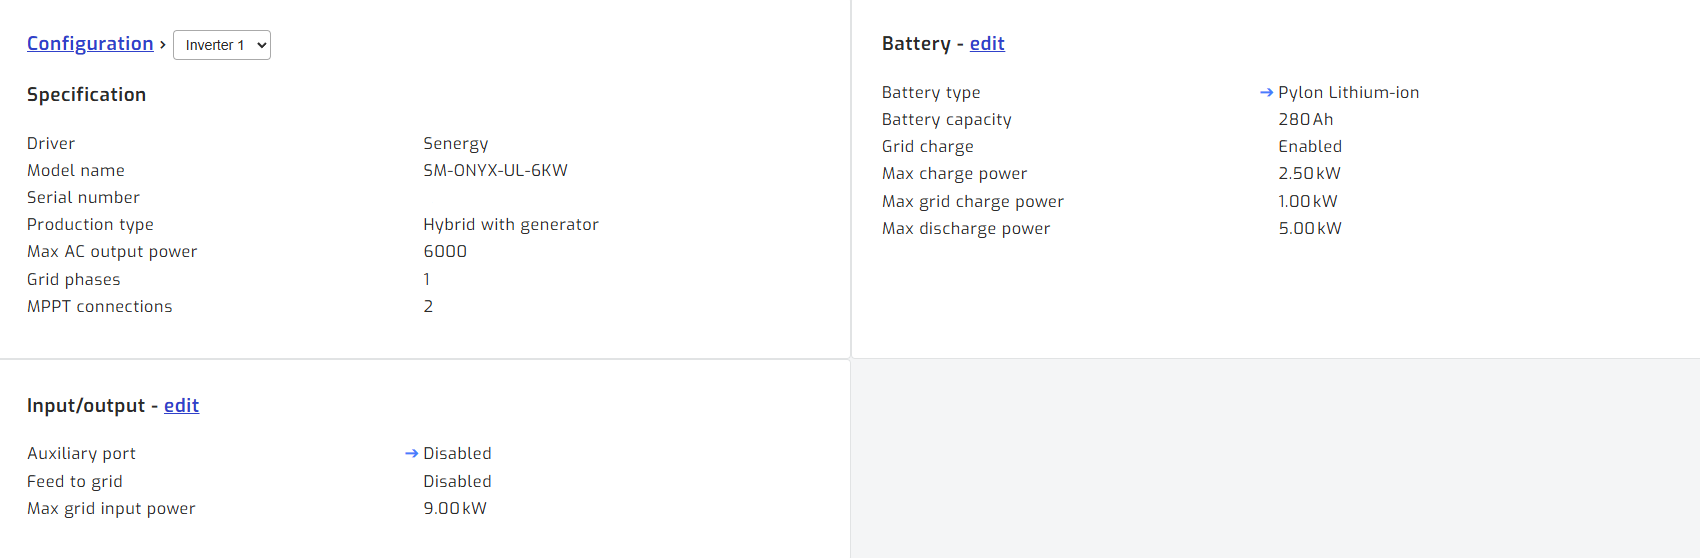Click the Feed to grid Disabled value

457,481
